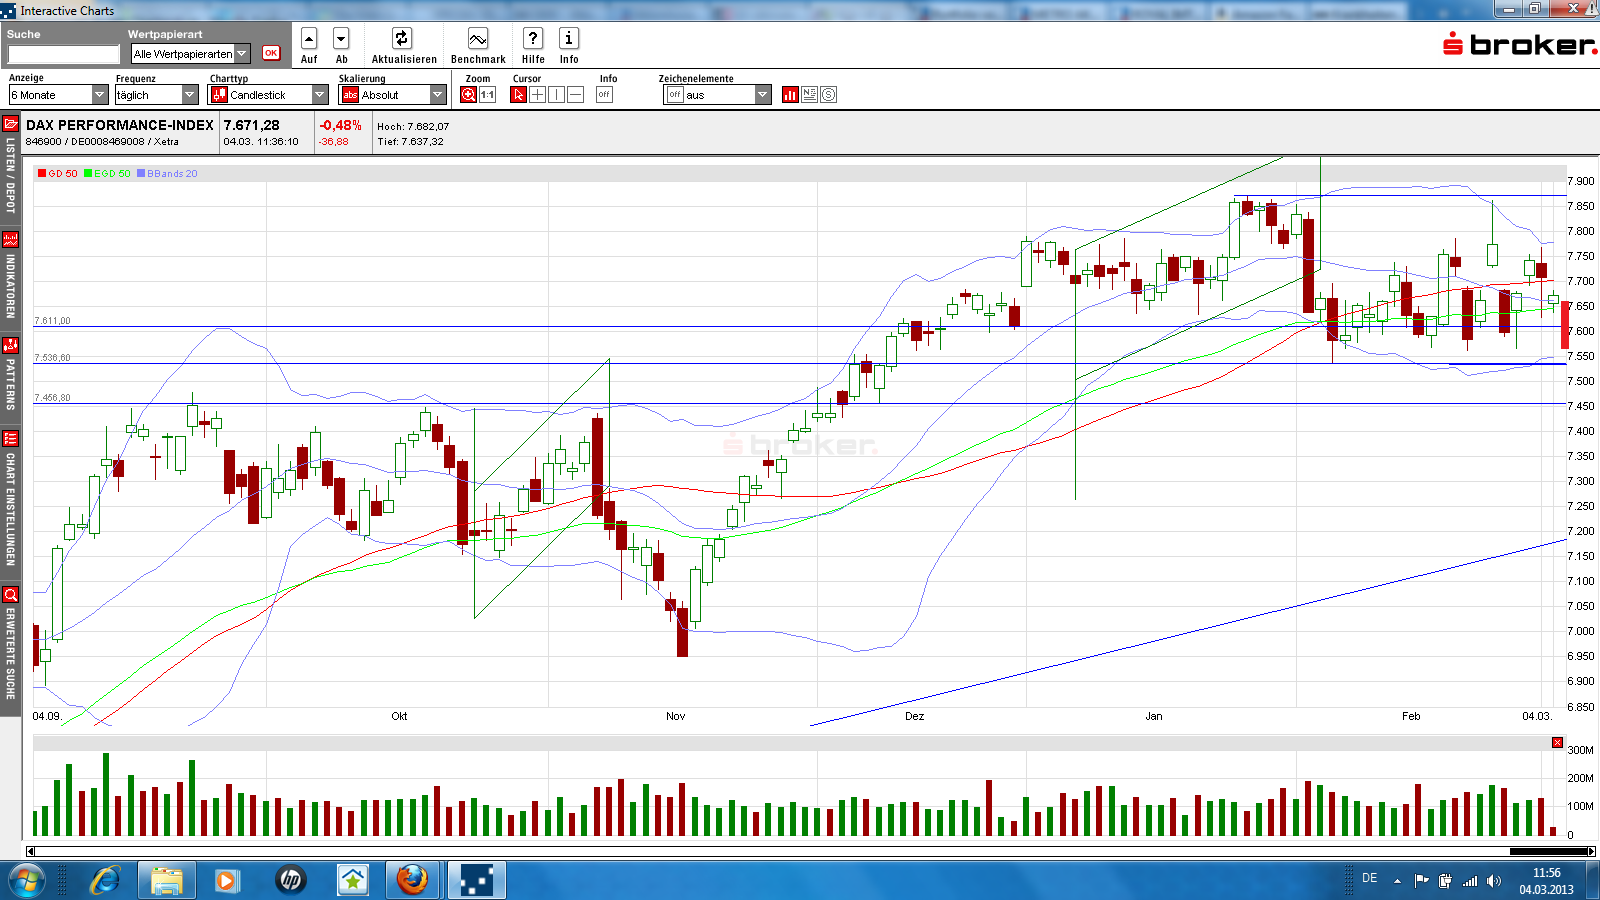Open the Anzeige period dropdown

tap(58, 95)
